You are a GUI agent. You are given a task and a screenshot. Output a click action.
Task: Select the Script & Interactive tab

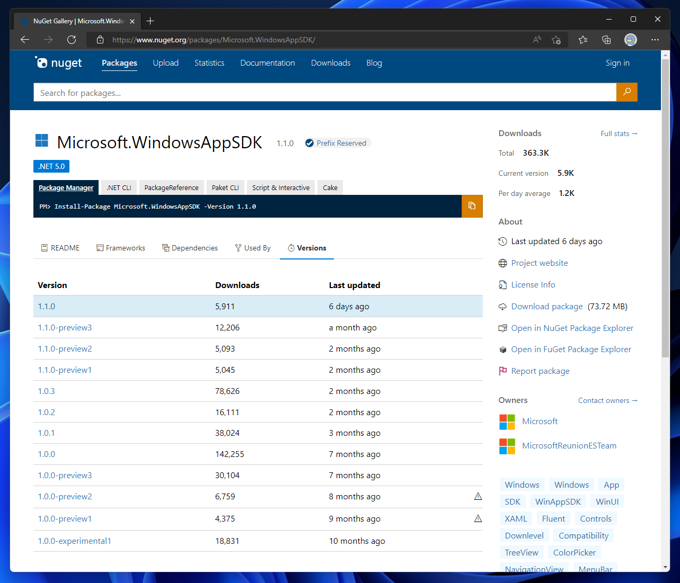click(281, 187)
